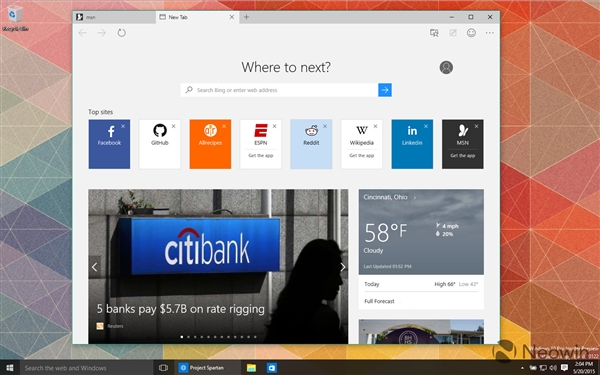
Task: Remove ESPN tile with its X
Action: (x=274, y=126)
